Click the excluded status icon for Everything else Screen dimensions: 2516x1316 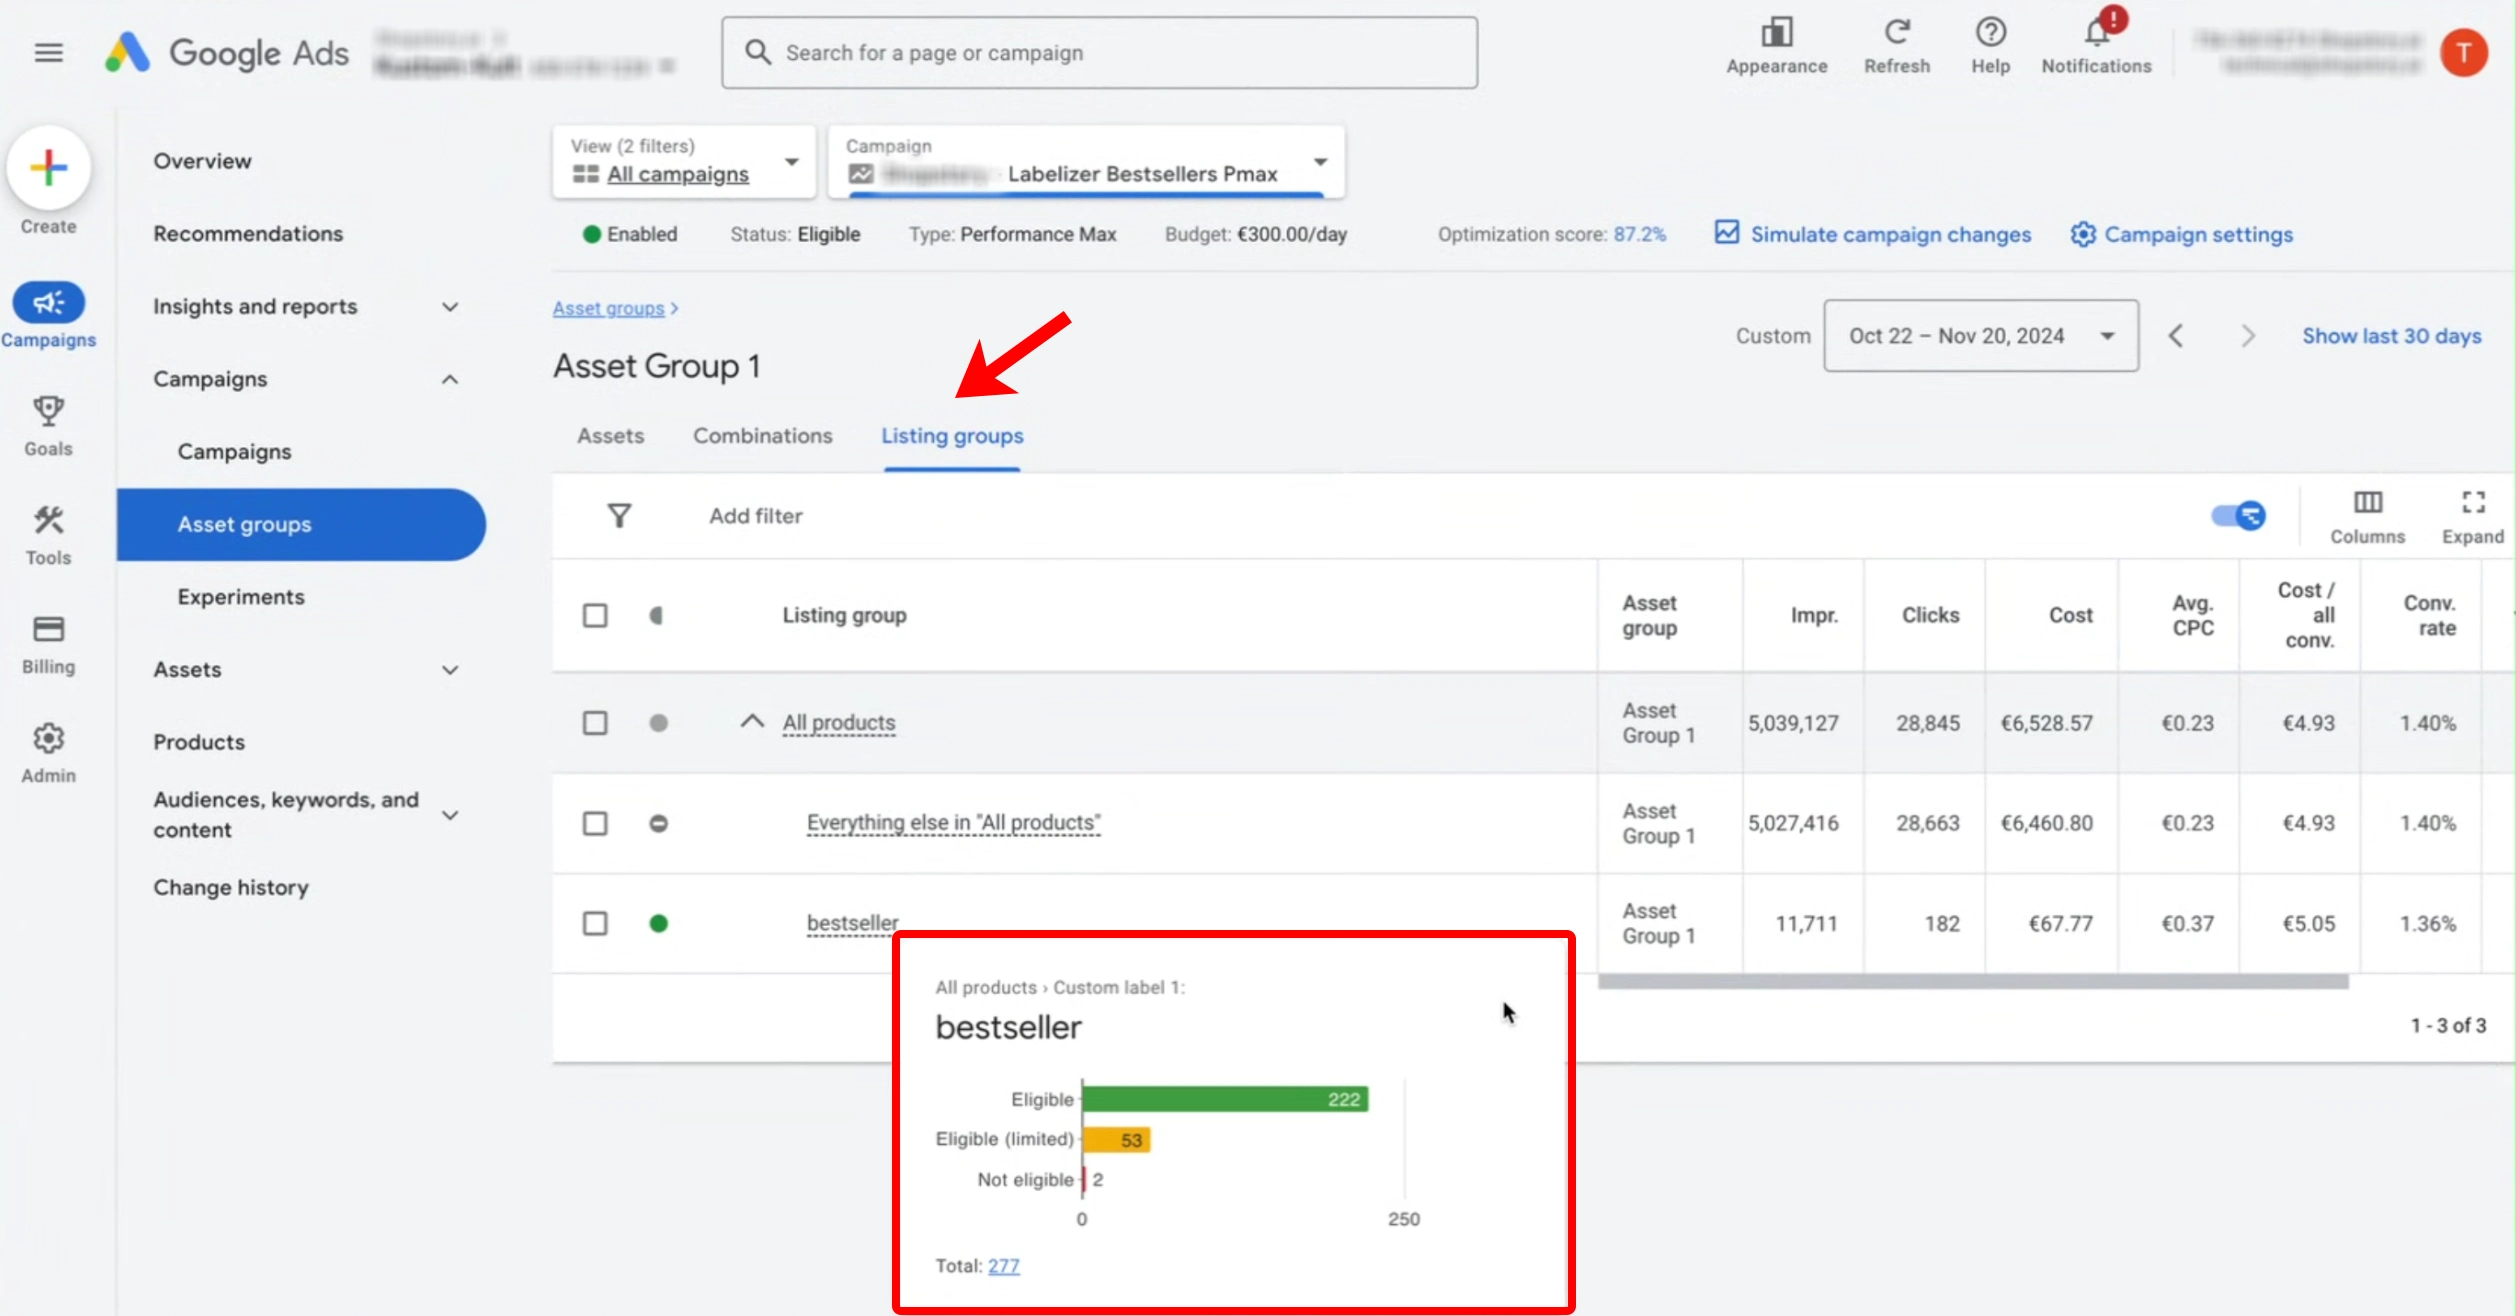coord(658,824)
